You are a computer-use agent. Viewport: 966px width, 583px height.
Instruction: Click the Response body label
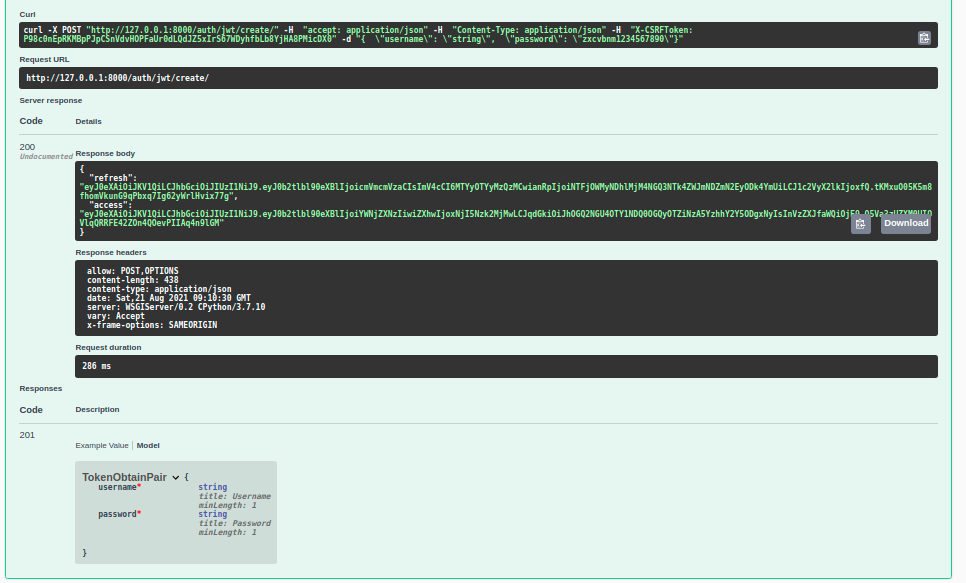click(x=105, y=153)
